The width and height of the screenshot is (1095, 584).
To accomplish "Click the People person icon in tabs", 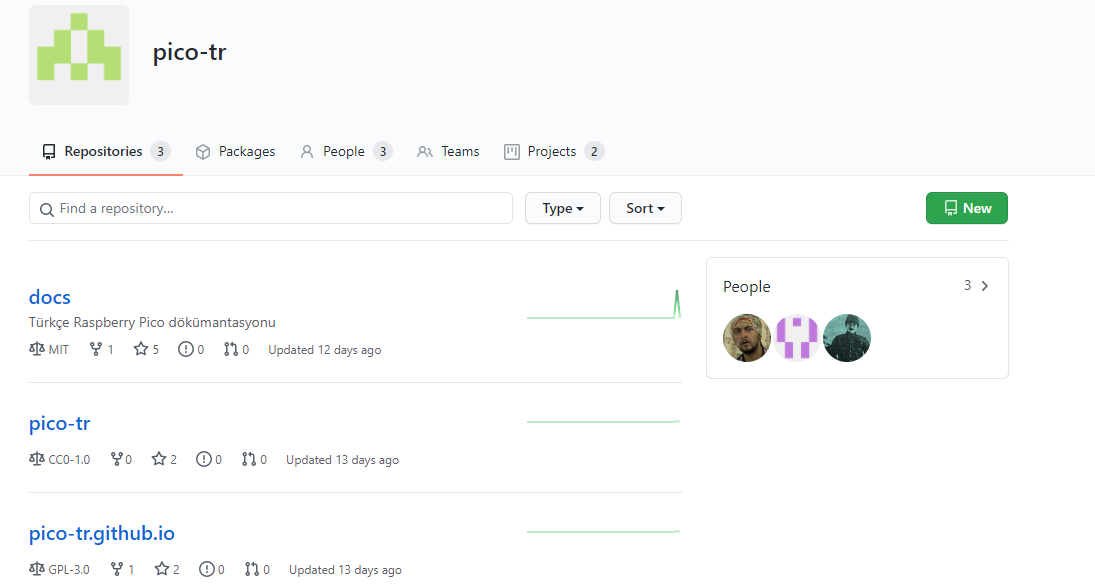I will tap(307, 152).
